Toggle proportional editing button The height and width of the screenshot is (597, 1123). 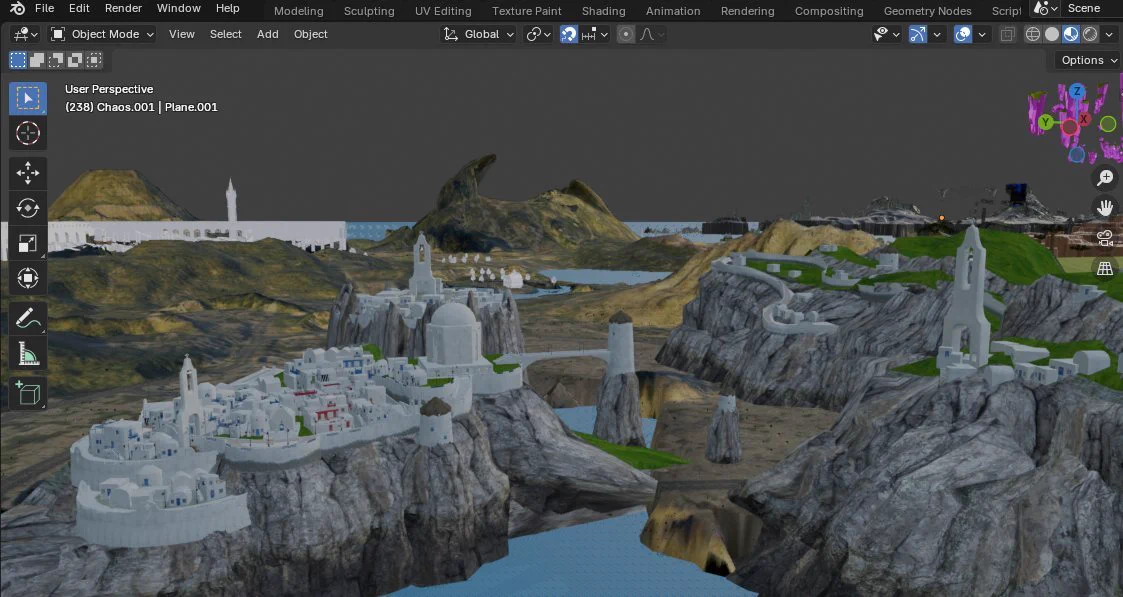(626, 34)
